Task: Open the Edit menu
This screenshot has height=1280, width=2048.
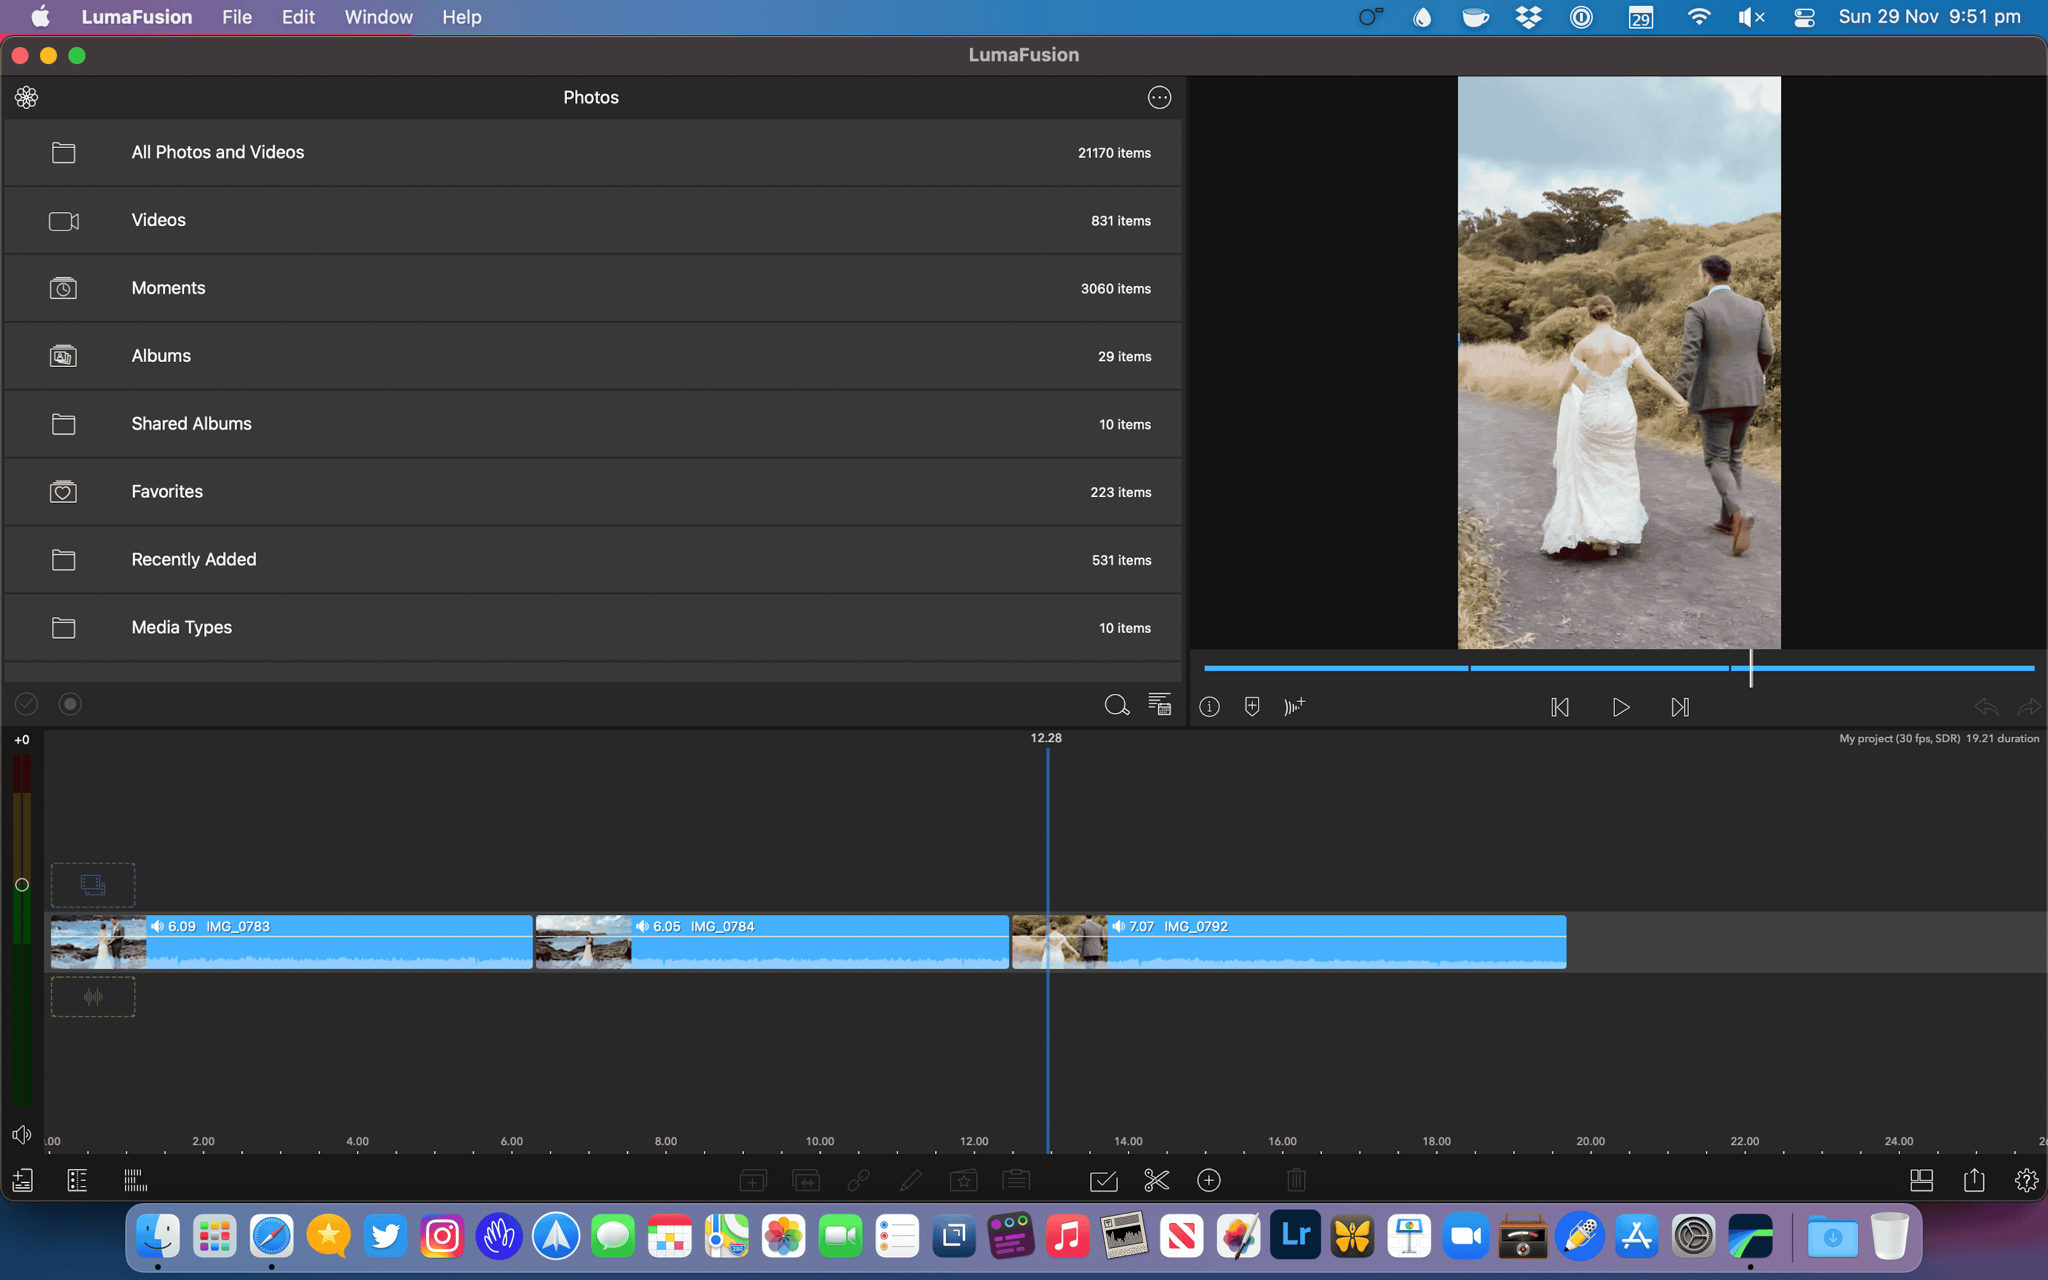Action: tap(298, 17)
